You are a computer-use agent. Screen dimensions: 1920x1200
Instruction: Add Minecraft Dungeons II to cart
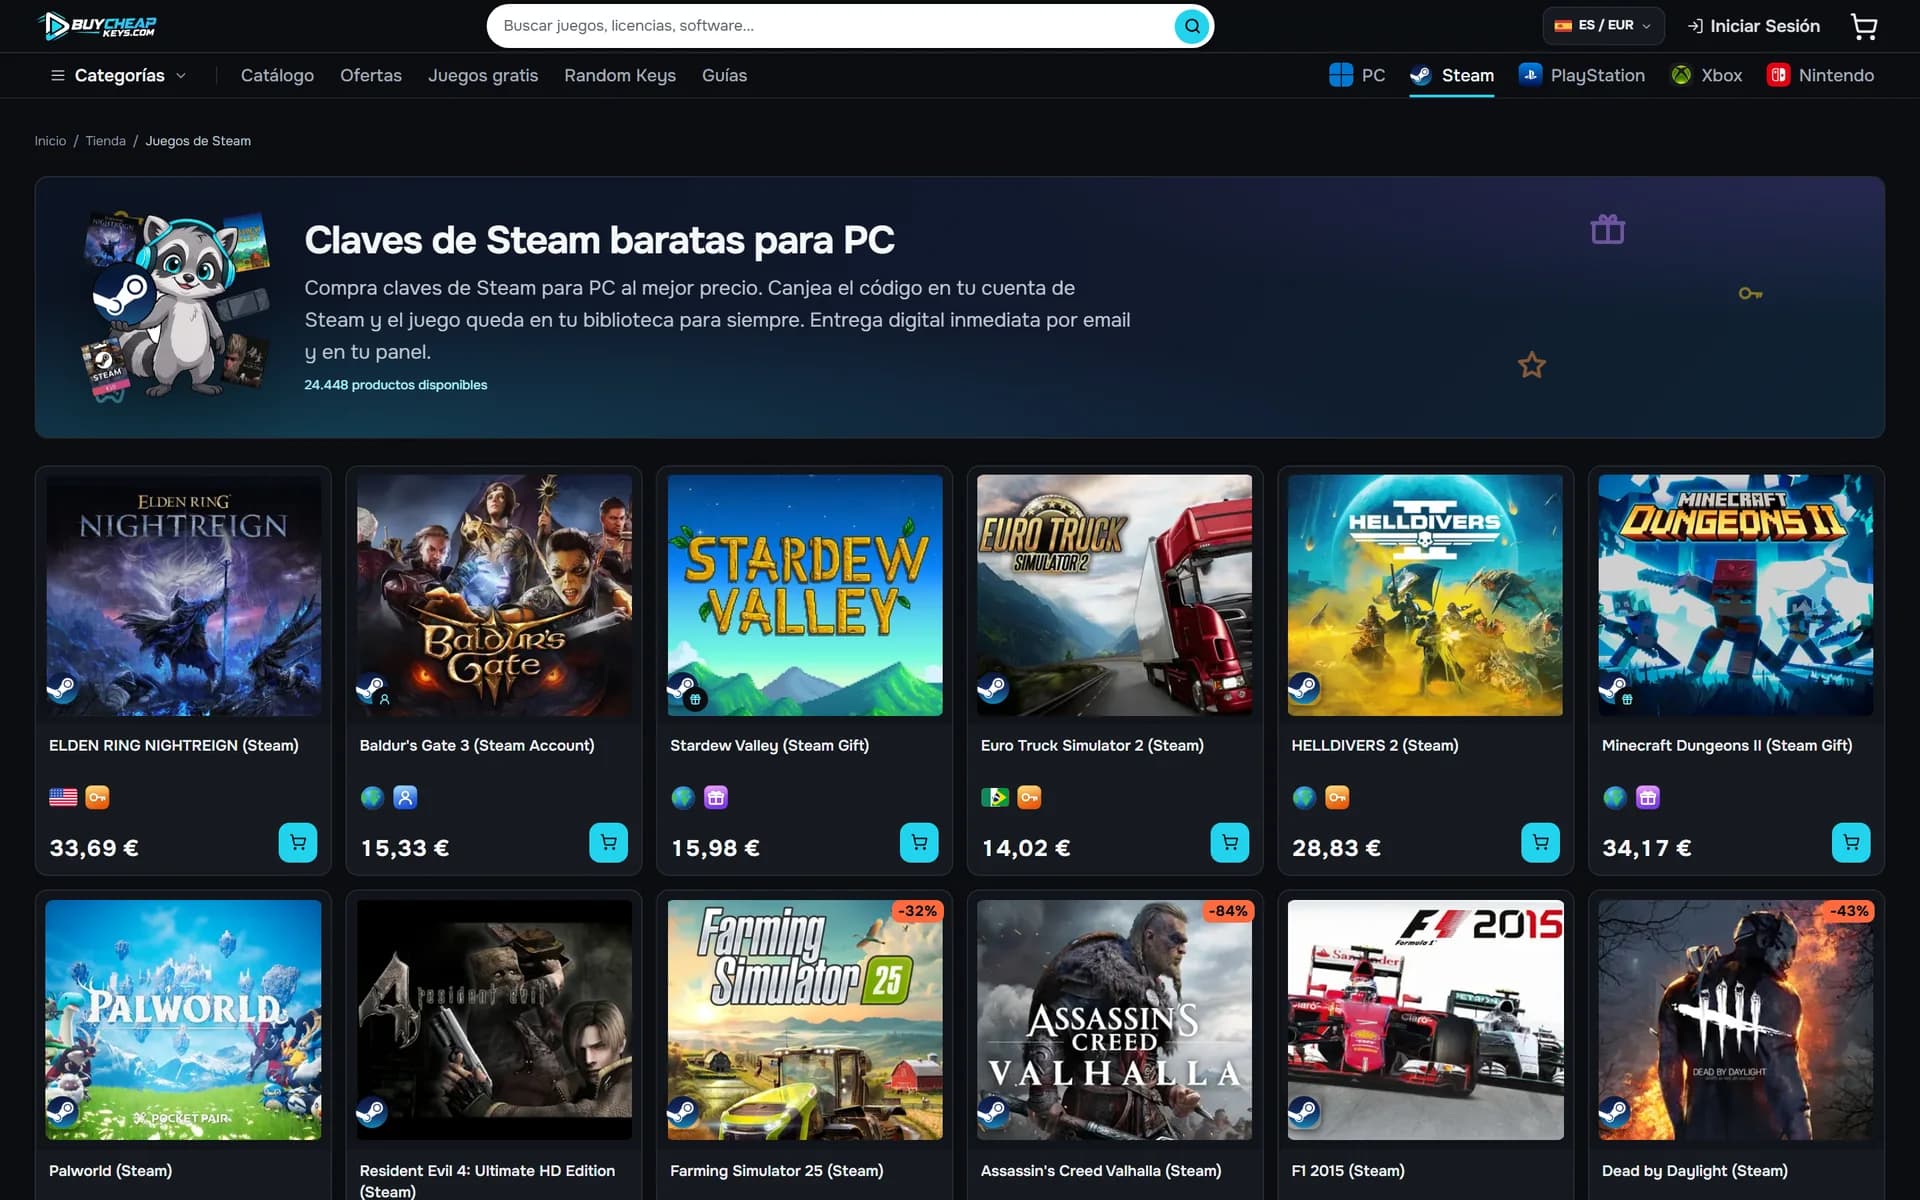click(1851, 842)
